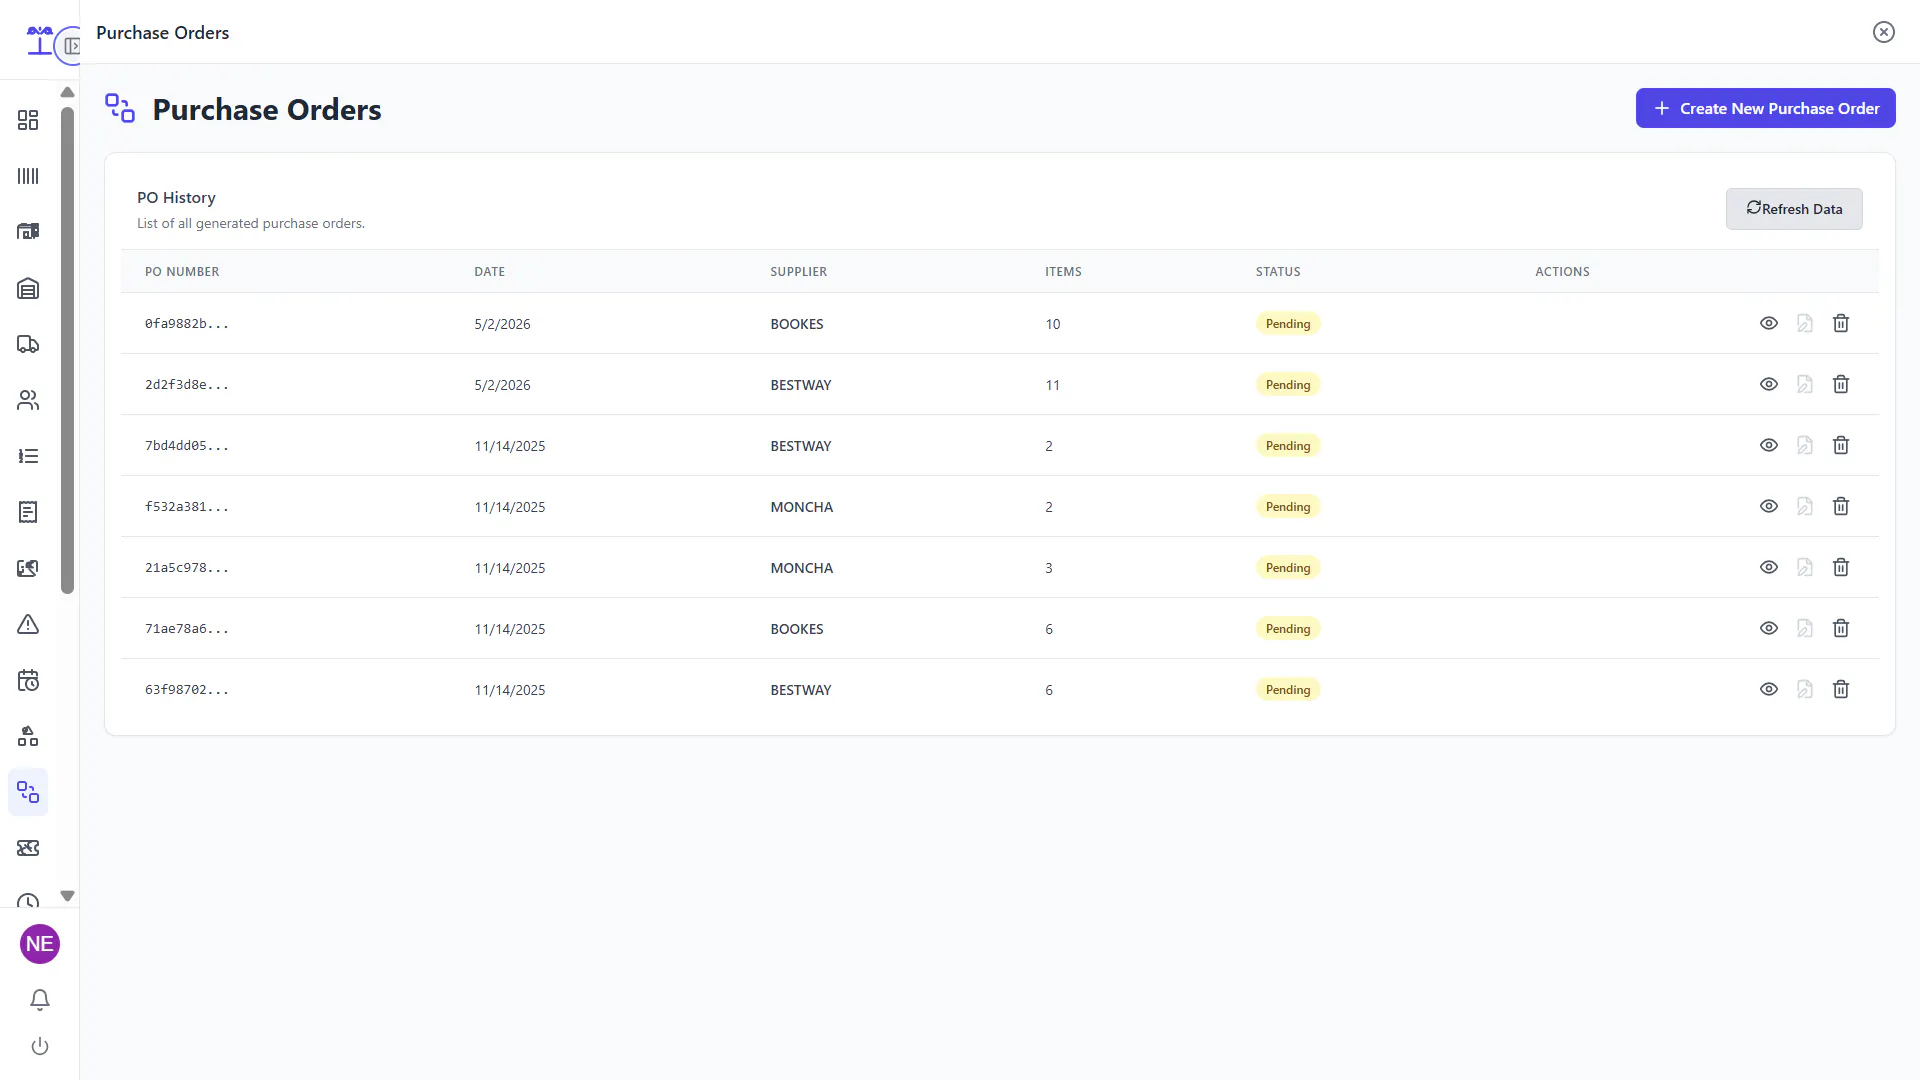This screenshot has width=1920, height=1080.
Task: Delete purchase order f532a381
Action: 1841,506
